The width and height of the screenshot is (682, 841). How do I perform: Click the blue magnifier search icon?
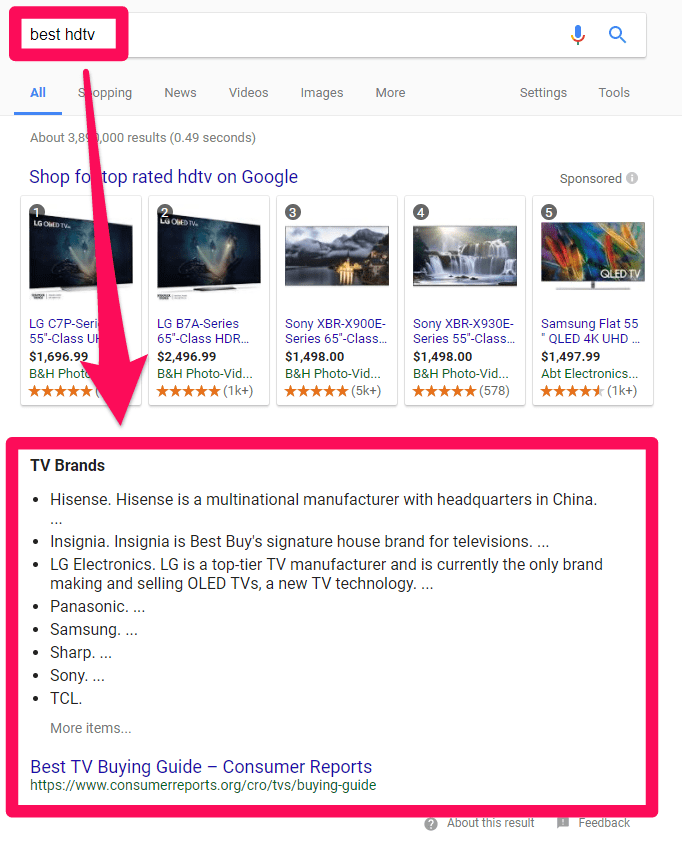[617, 35]
